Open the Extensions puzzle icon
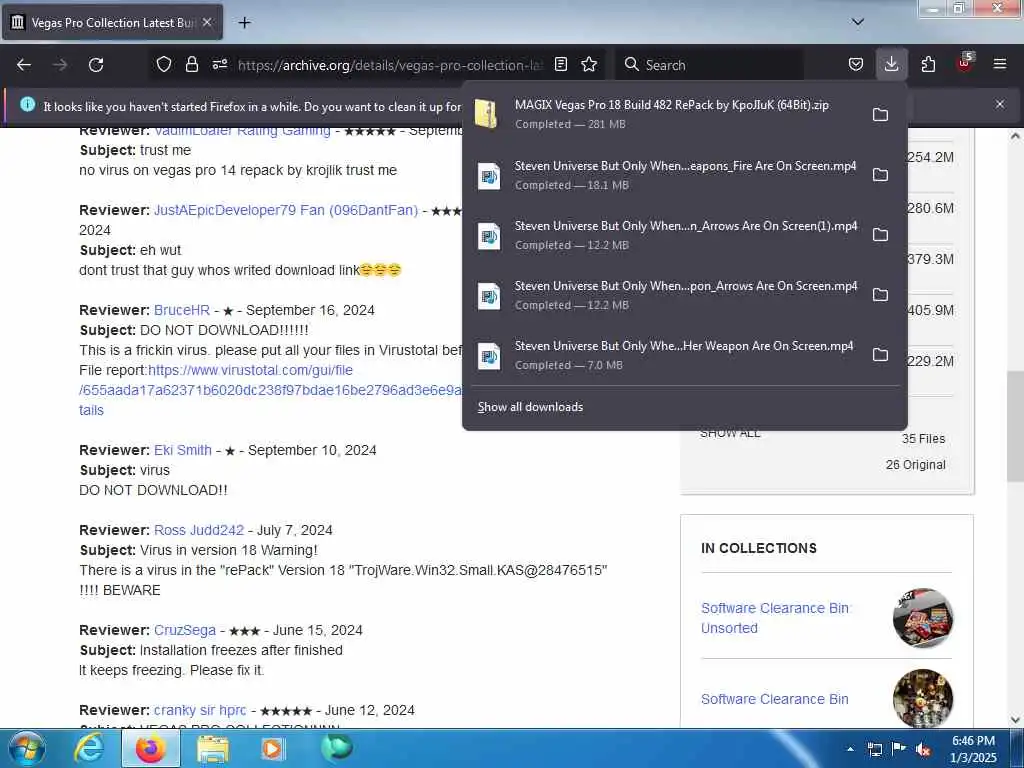This screenshot has height=768, width=1024. tap(928, 64)
